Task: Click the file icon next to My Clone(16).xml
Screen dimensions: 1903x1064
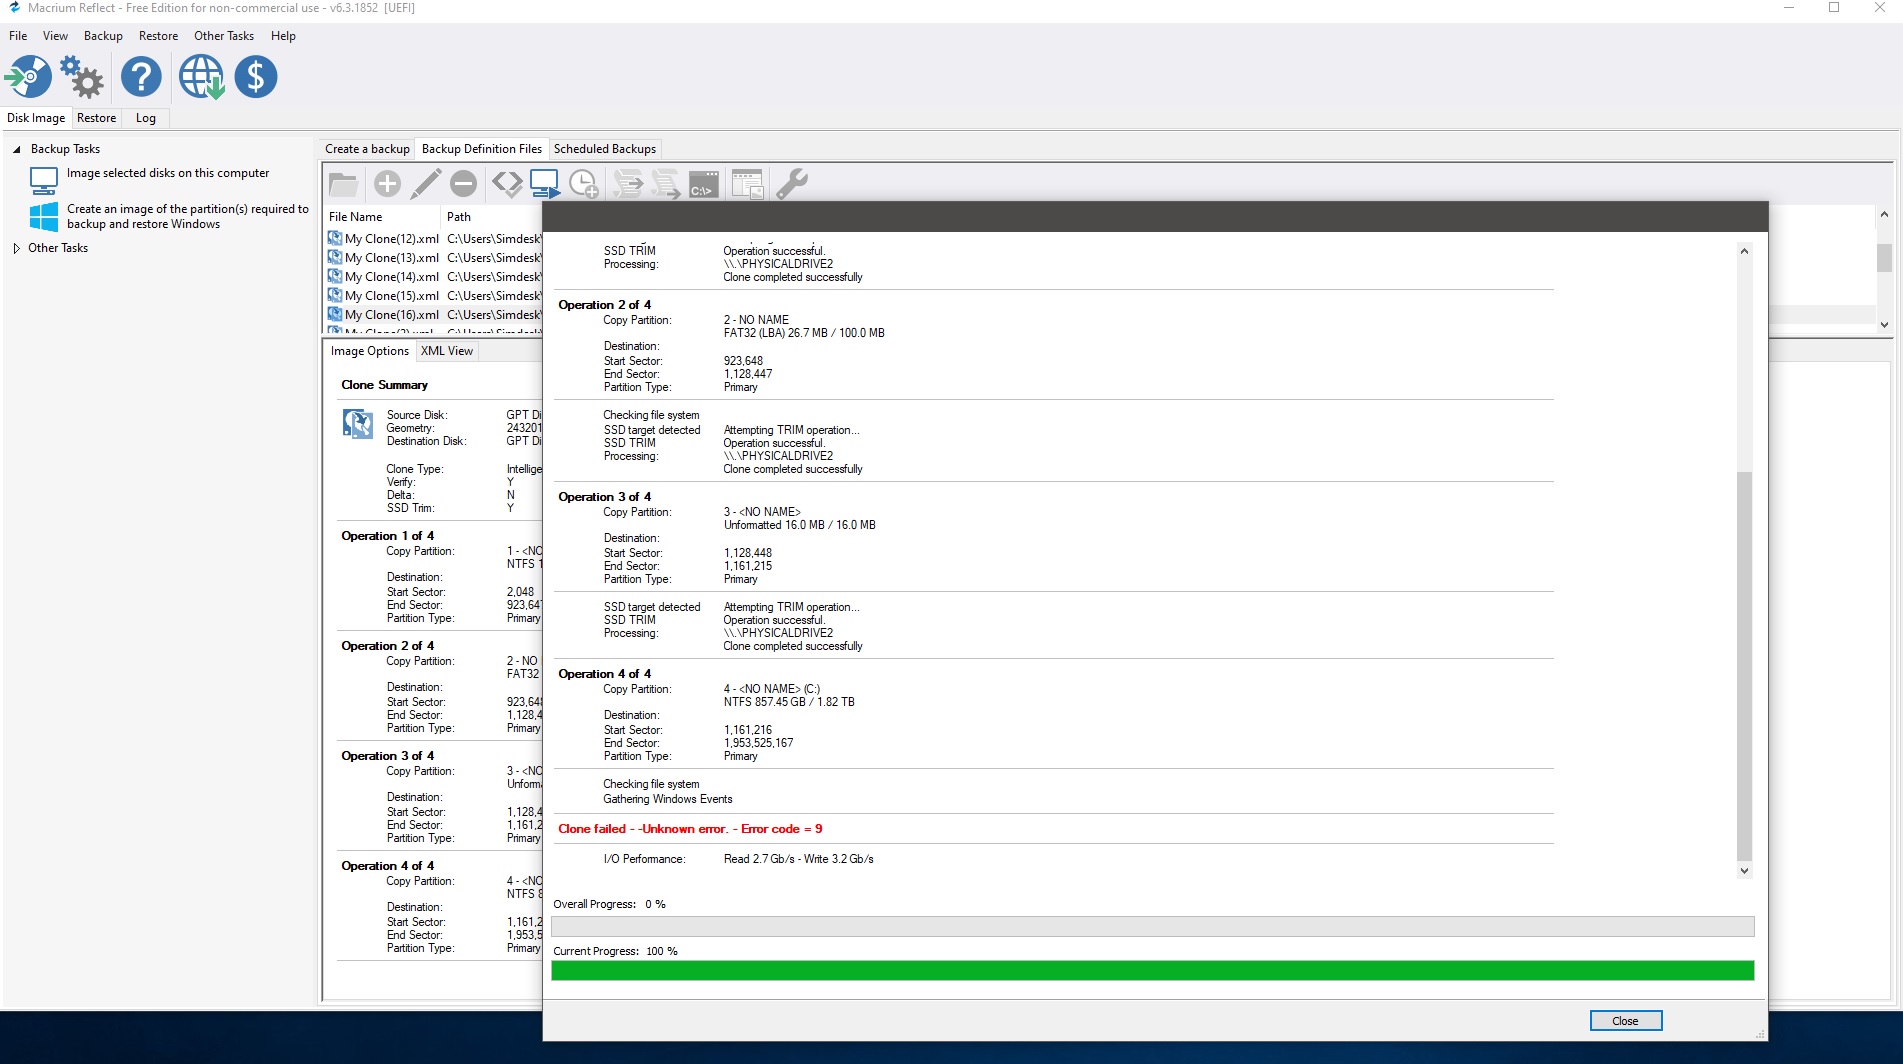Action: [335, 315]
